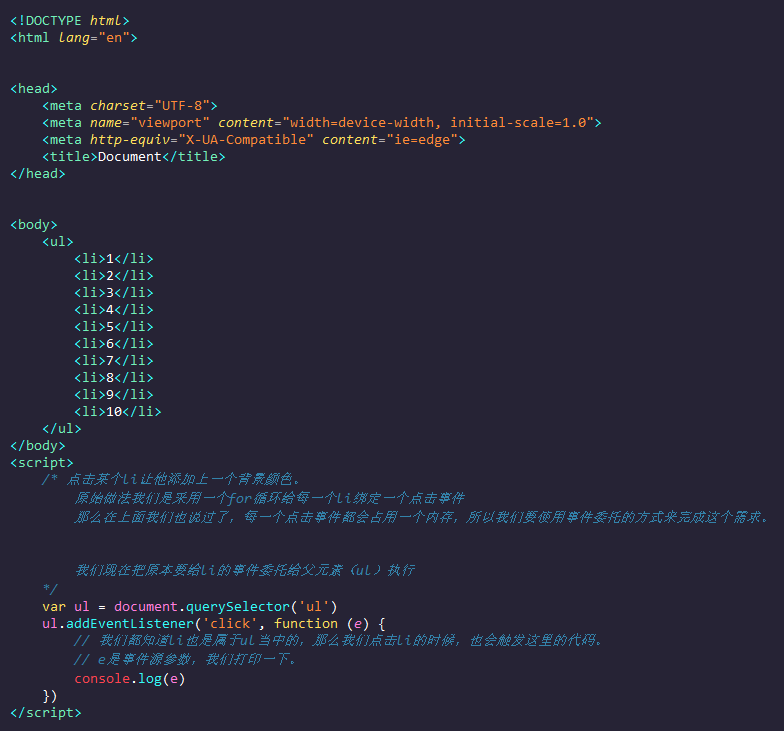Viewport: 784px width, 731px height.
Task: Click the closing </head> tag
Action: 38,174
